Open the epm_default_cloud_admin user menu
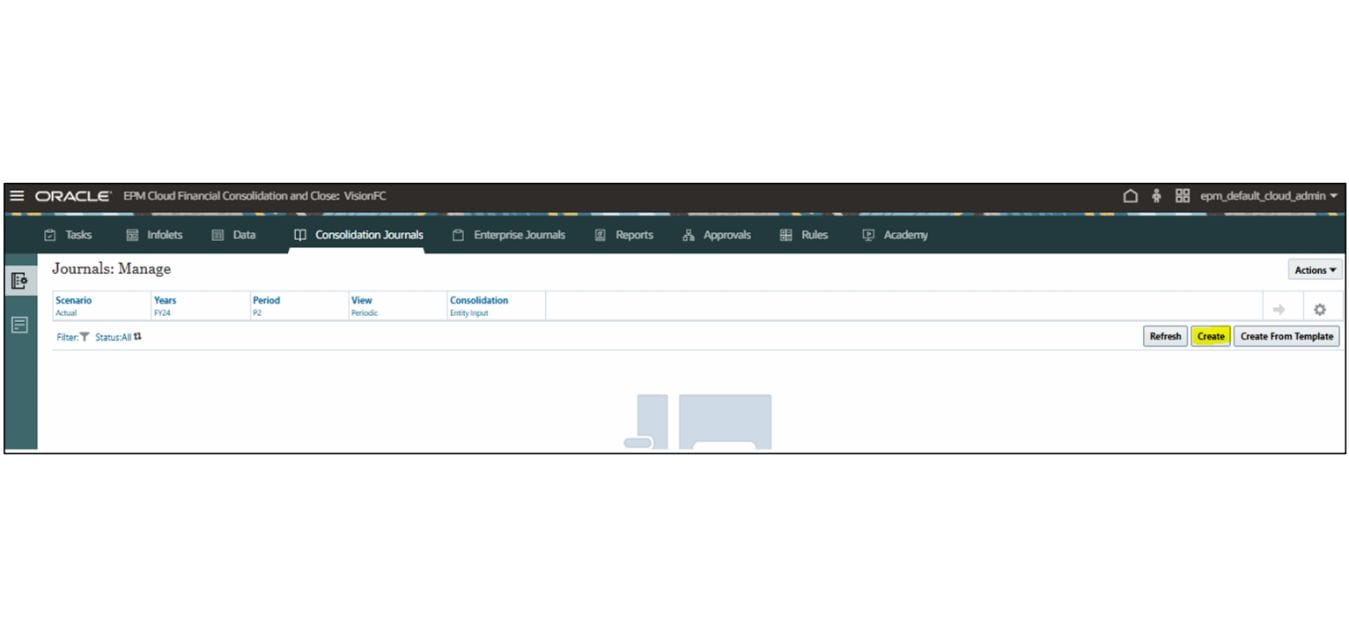The width and height of the screenshot is (1349, 637). coord(1268,196)
